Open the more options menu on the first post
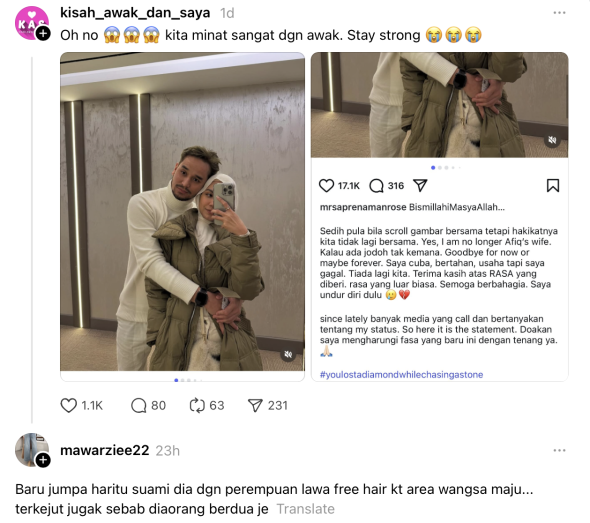 pyautogui.click(x=559, y=13)
